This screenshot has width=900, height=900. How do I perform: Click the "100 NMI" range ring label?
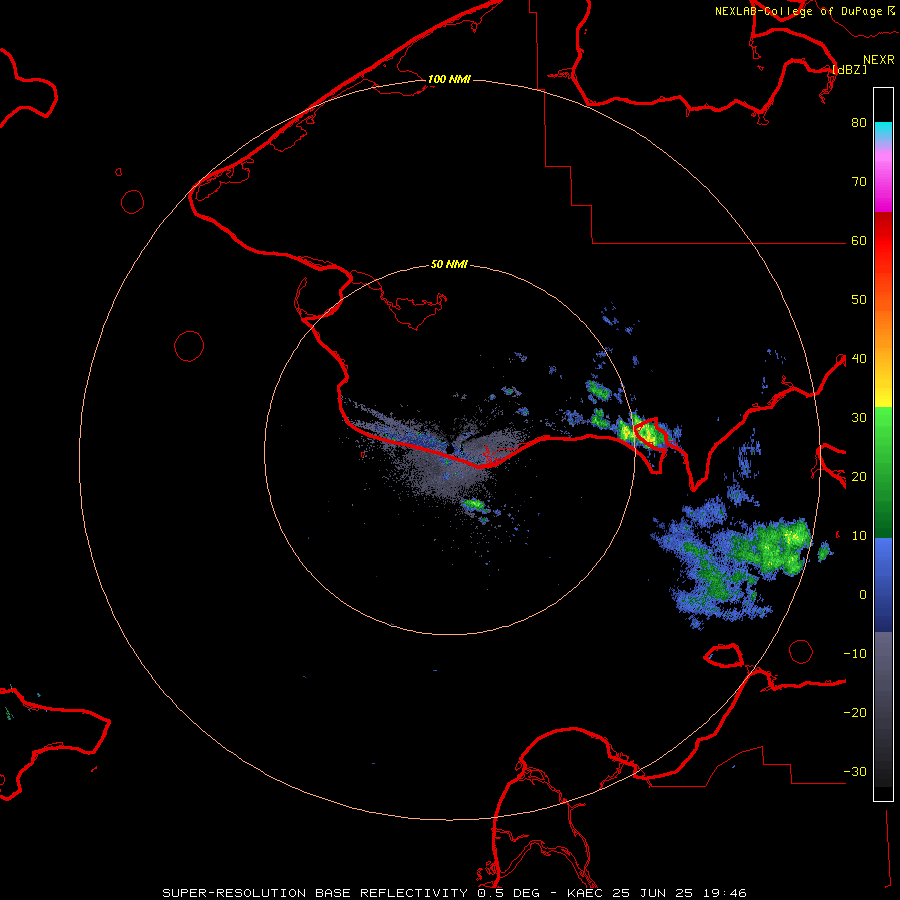(x=449, y=79)
